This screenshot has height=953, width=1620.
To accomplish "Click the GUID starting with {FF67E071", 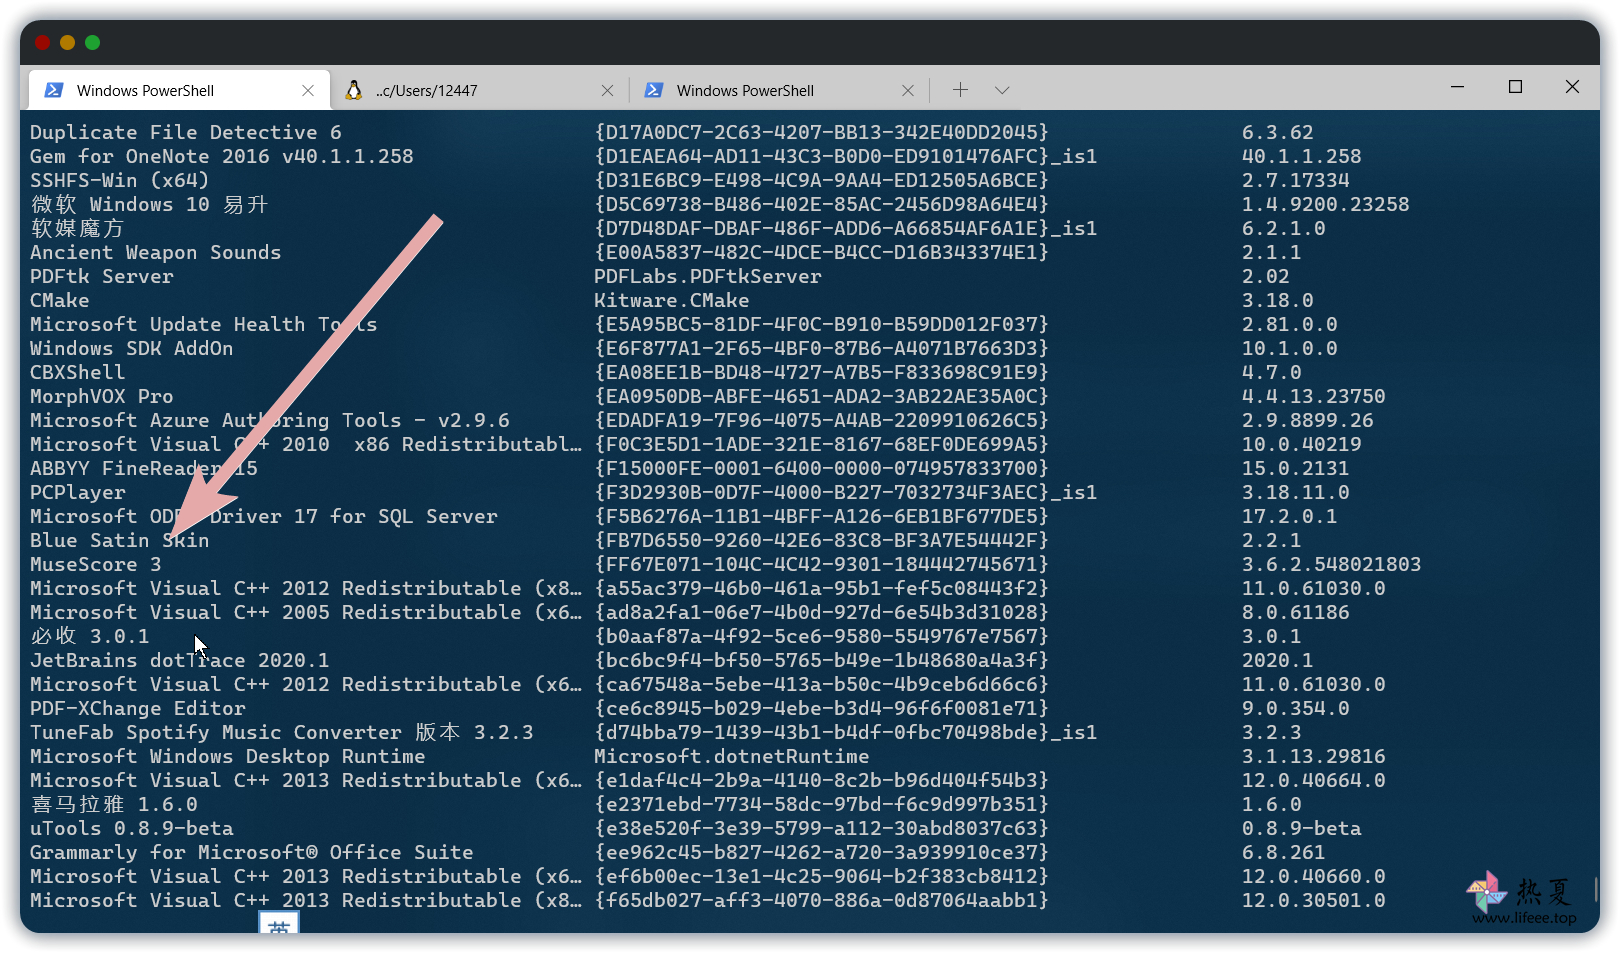I will tap(822, 564).
